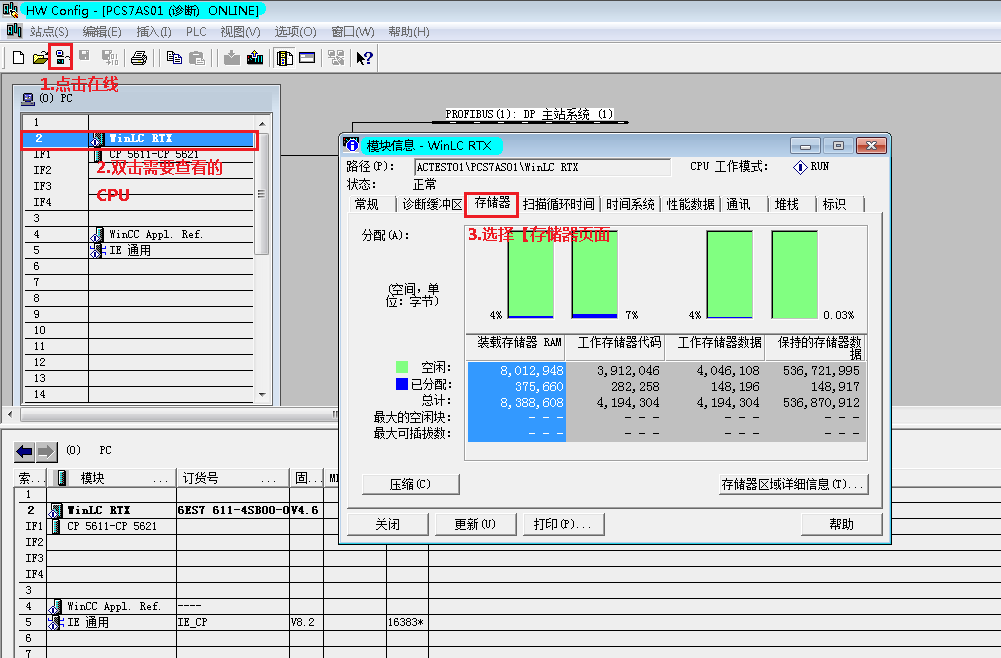Click WinLC RTX module icon in detail table
The image size is (1001, 658).
(x=56, y=510)
